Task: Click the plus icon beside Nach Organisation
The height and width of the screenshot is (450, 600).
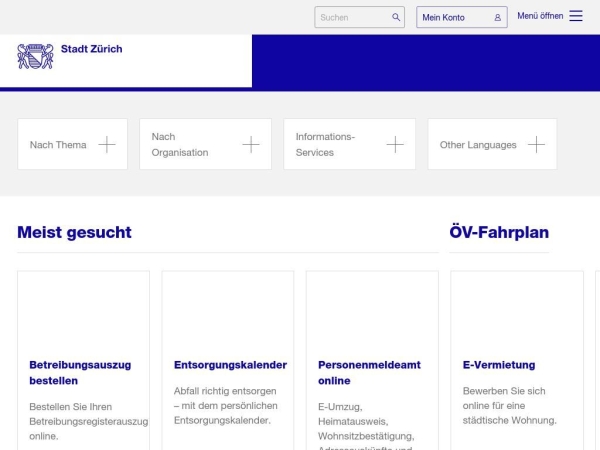Action: click(251, 145)
